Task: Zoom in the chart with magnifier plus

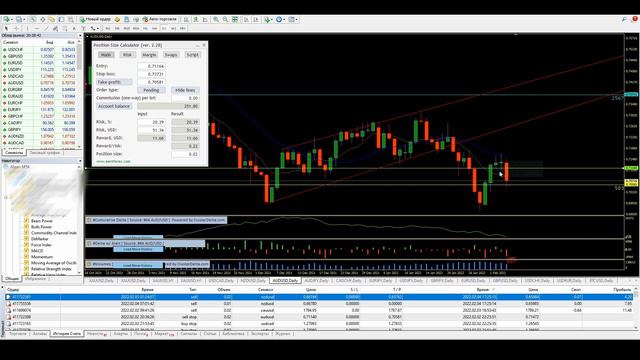Action: pyautogui.click(x=216, y=19)
